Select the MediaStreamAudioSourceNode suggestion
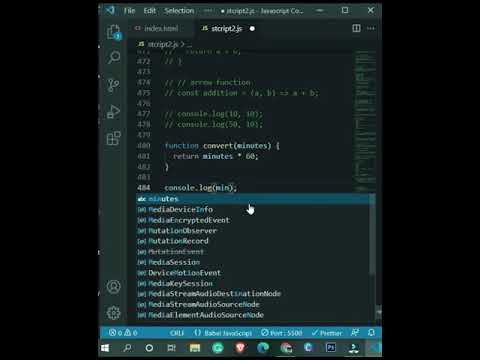 click(x=253, y=304)
